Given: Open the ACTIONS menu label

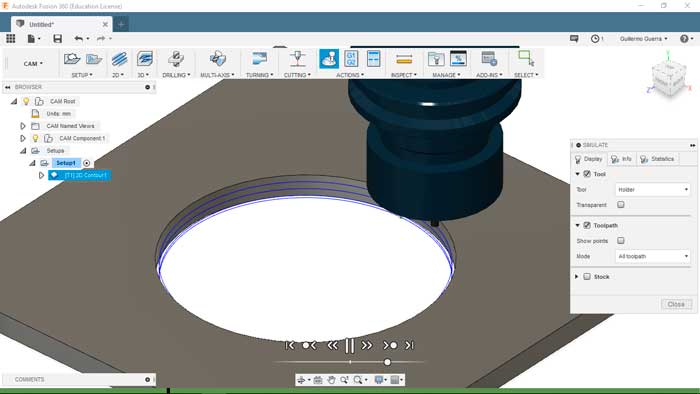Looking at the screenshot, I should (x=350, y=75).
